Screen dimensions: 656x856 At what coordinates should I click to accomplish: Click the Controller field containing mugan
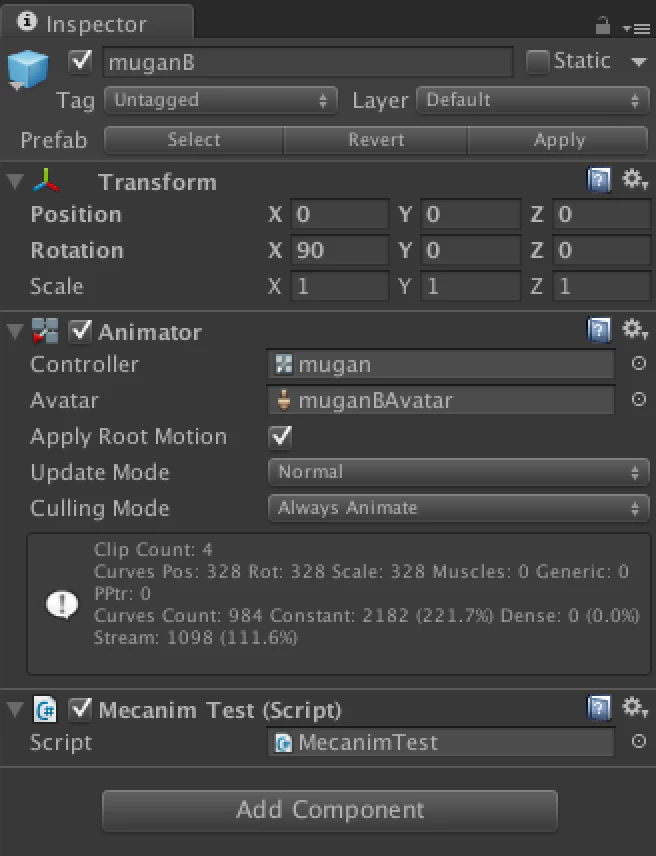click(441, 364)
